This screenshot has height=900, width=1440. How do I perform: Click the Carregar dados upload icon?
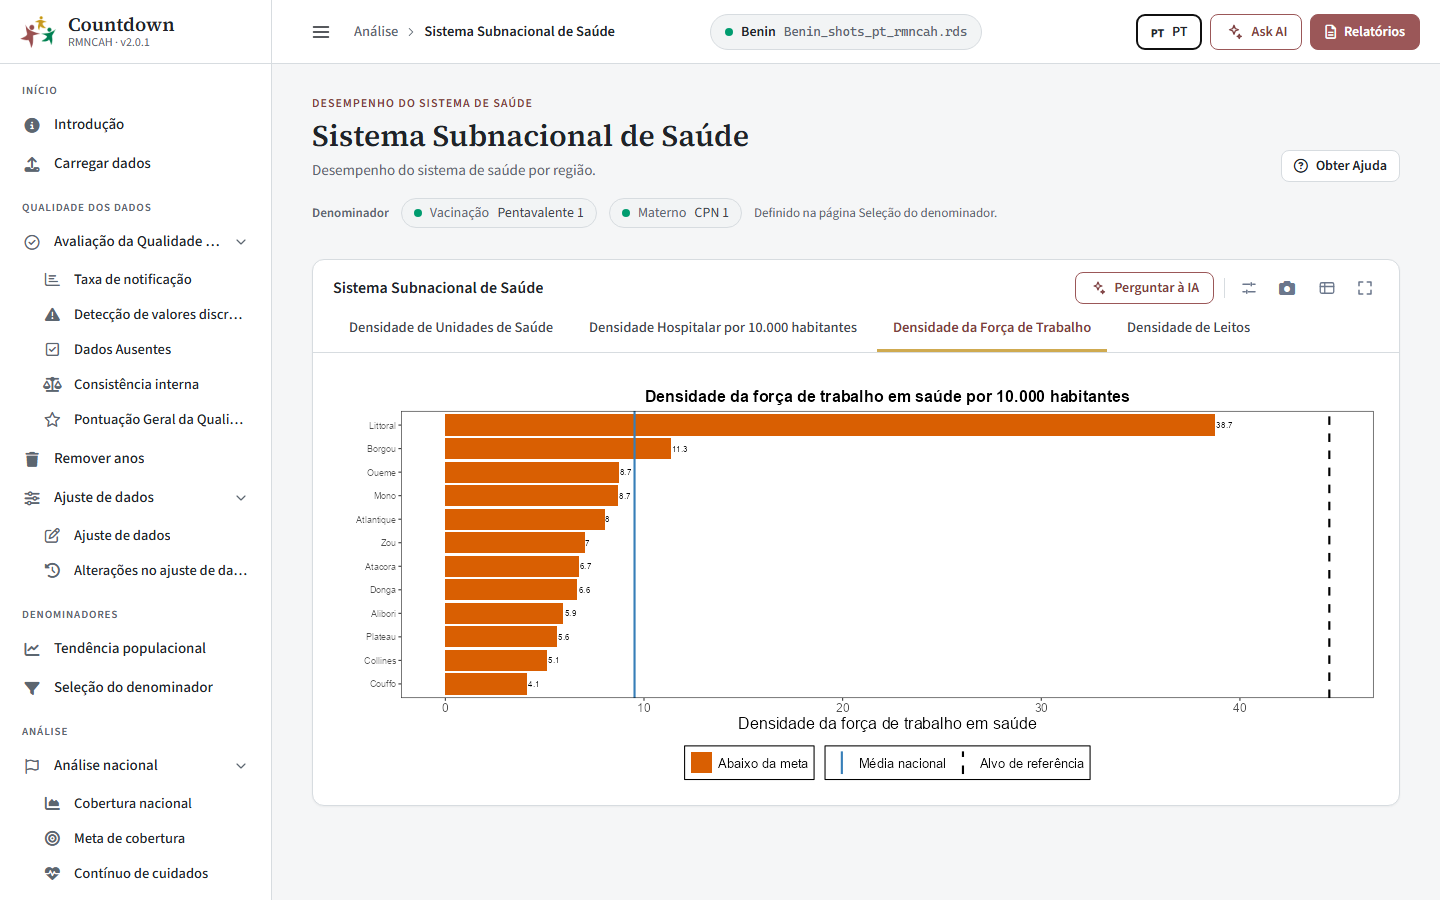tap(32, 164)
